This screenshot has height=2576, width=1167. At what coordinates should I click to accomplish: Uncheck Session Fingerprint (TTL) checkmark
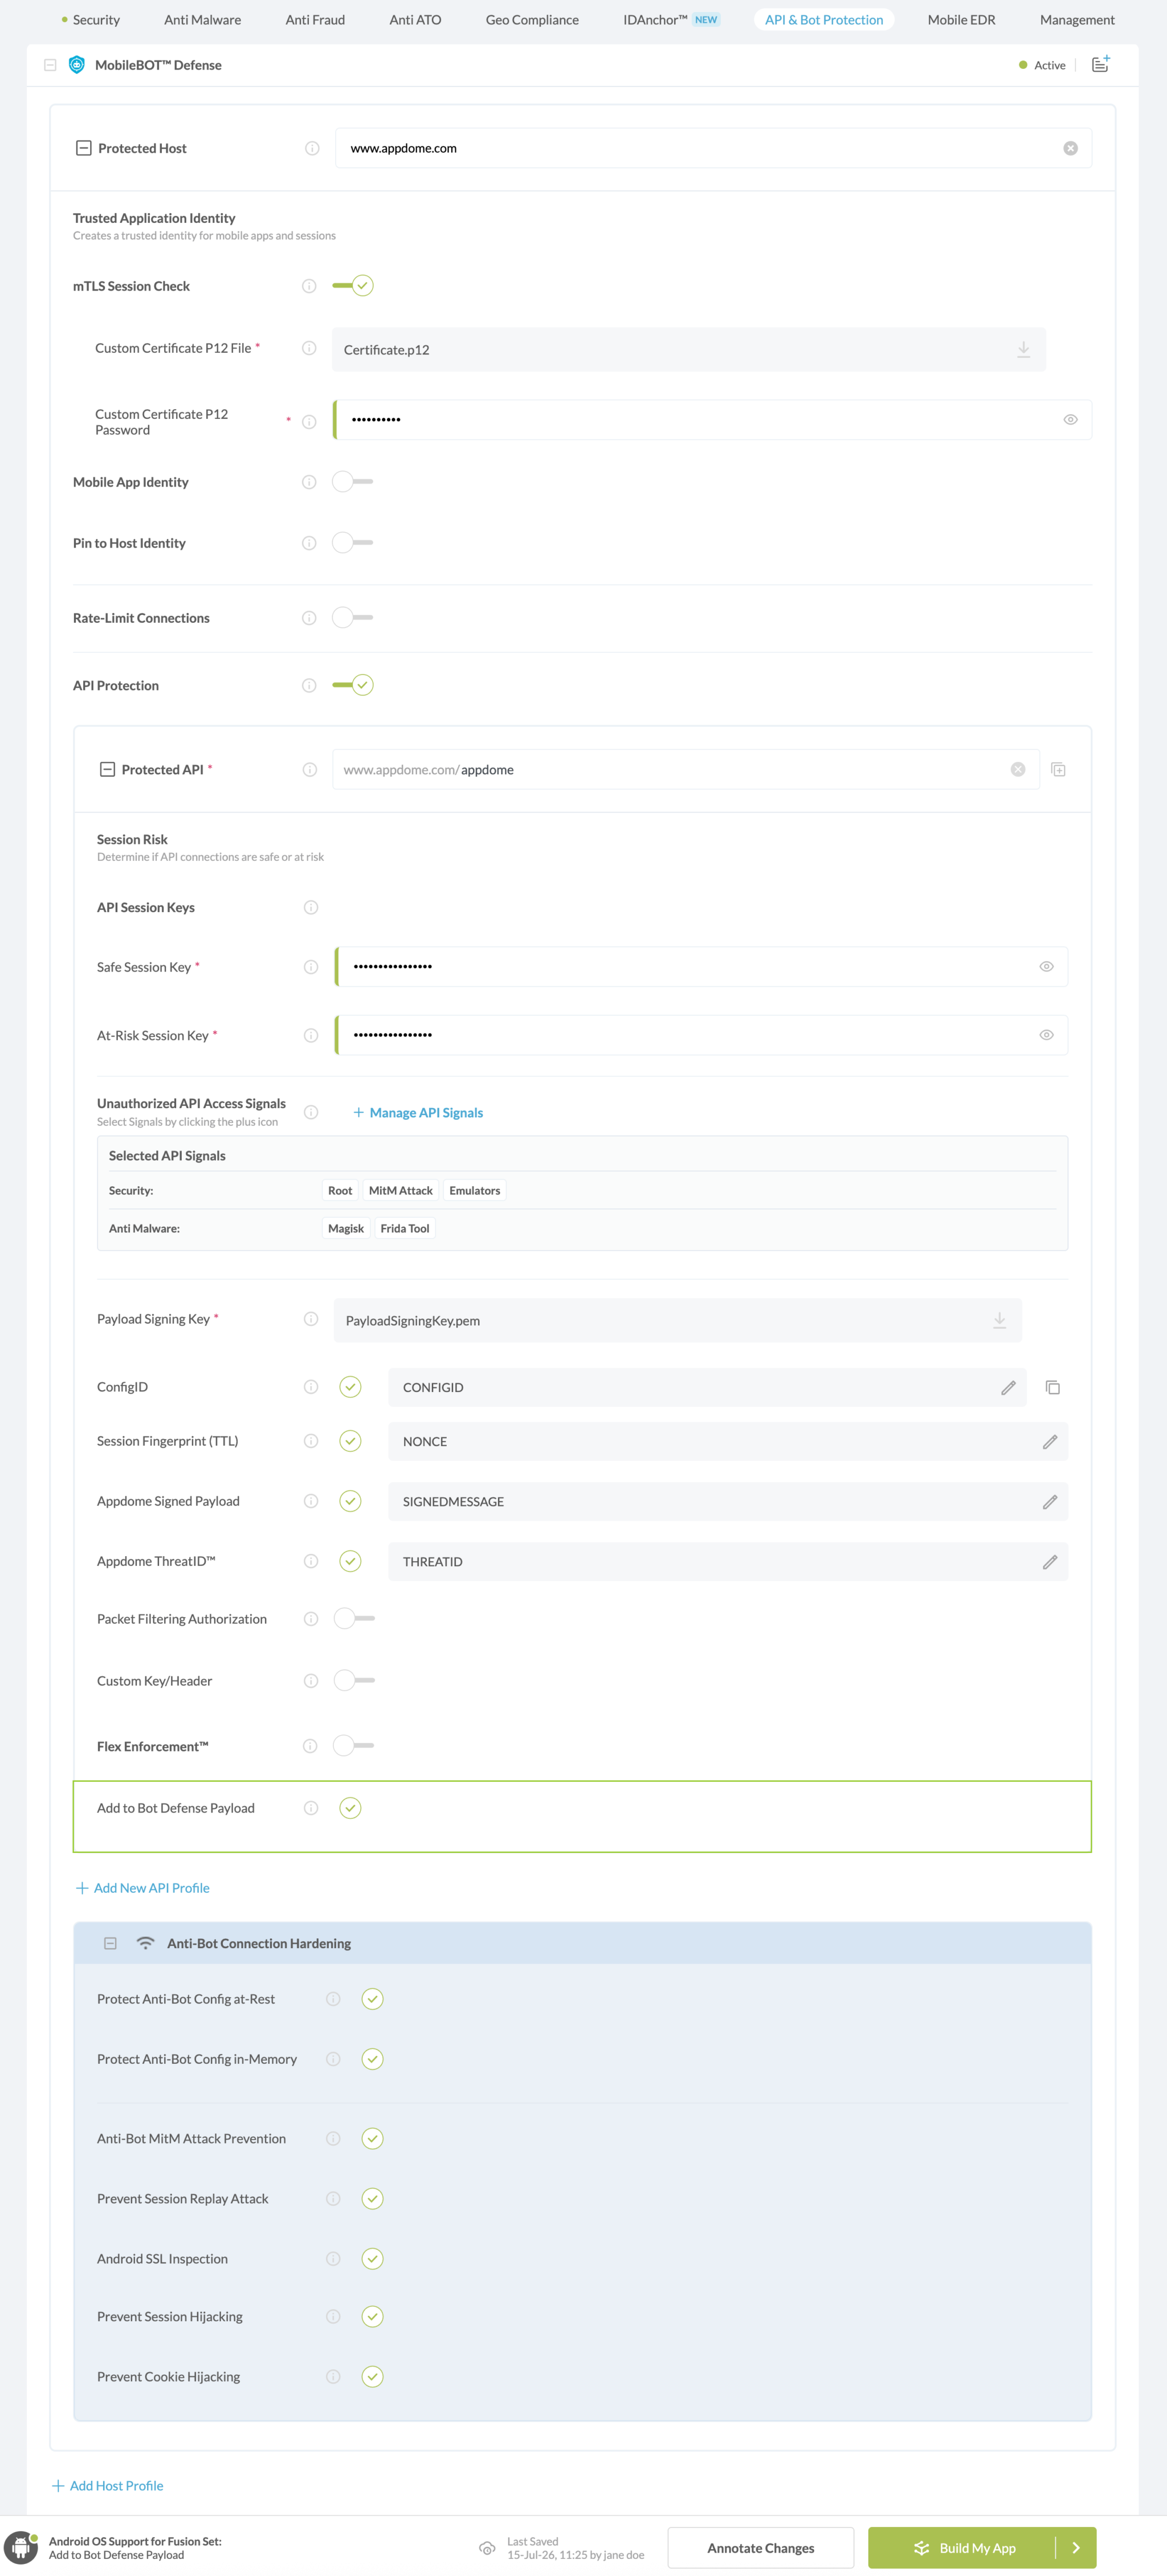[350, 1441]
